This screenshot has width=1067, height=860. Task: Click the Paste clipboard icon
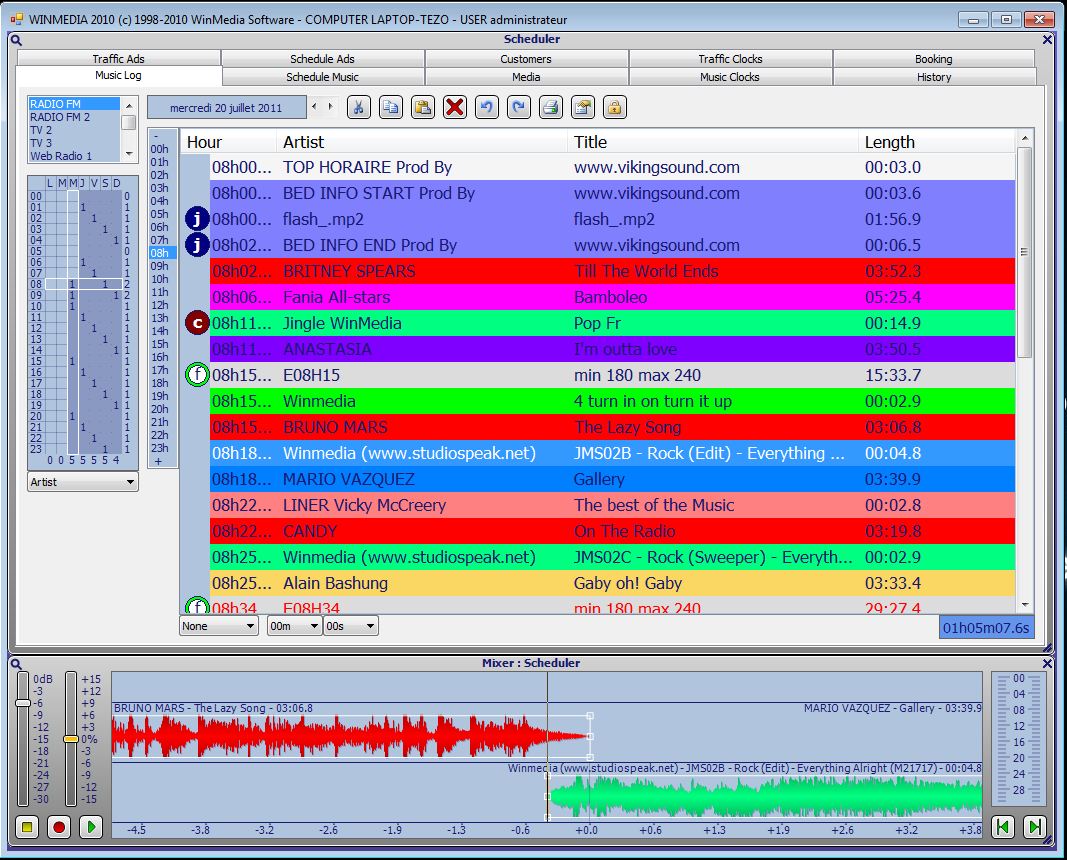coord(423,107)
